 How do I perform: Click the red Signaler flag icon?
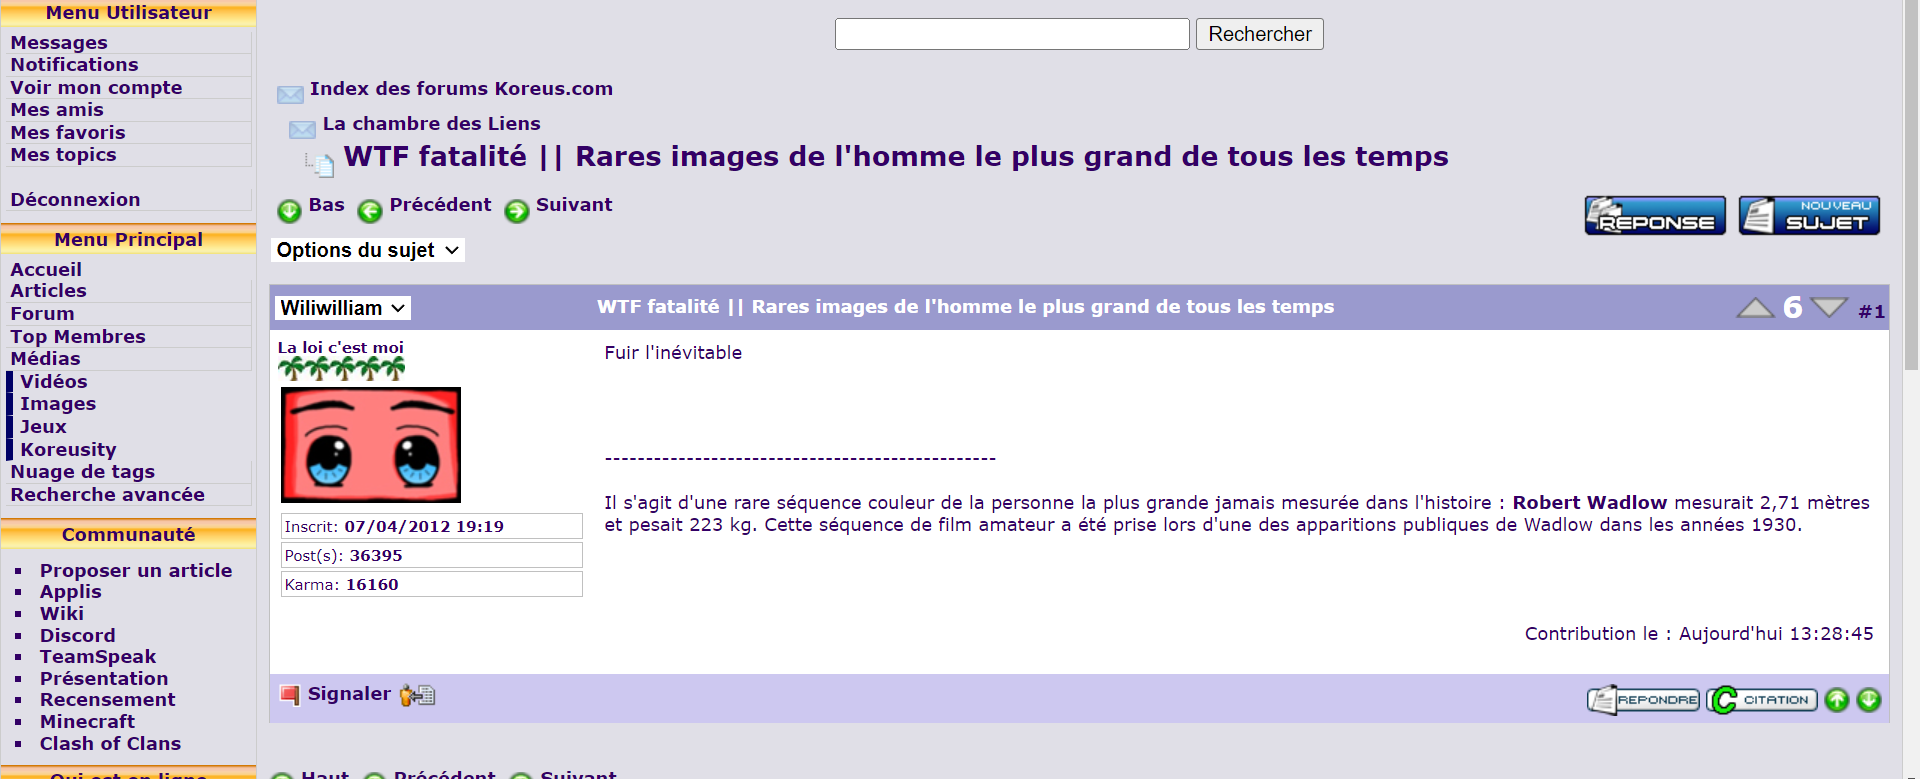(x=290, y=695)
